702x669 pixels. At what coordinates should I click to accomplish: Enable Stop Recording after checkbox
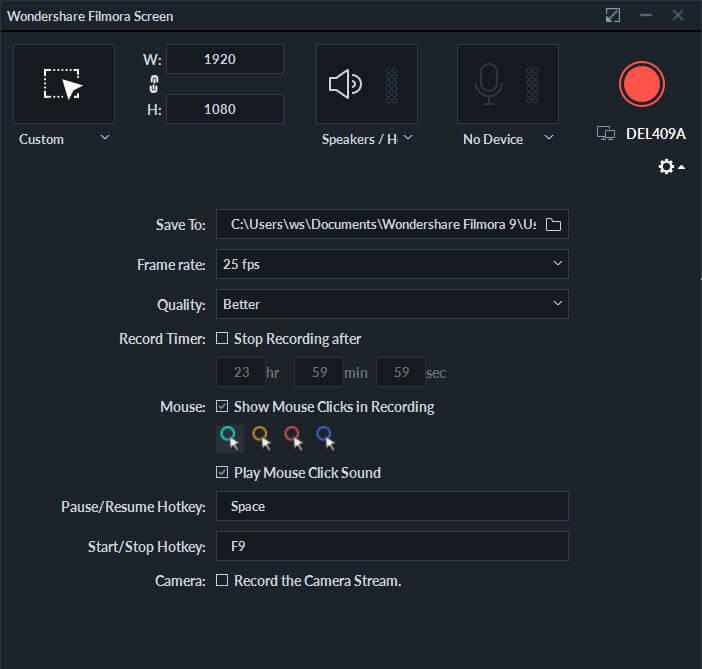pyautogui.click(x=222, y=338)
